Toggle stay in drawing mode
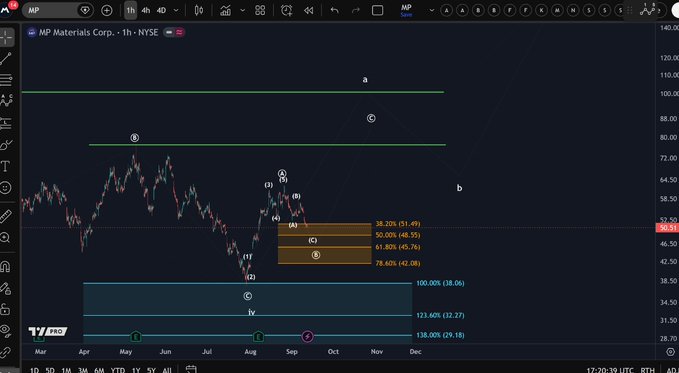Image resolution: width=679 pixels, height=373 pixels. pos(6,288)
